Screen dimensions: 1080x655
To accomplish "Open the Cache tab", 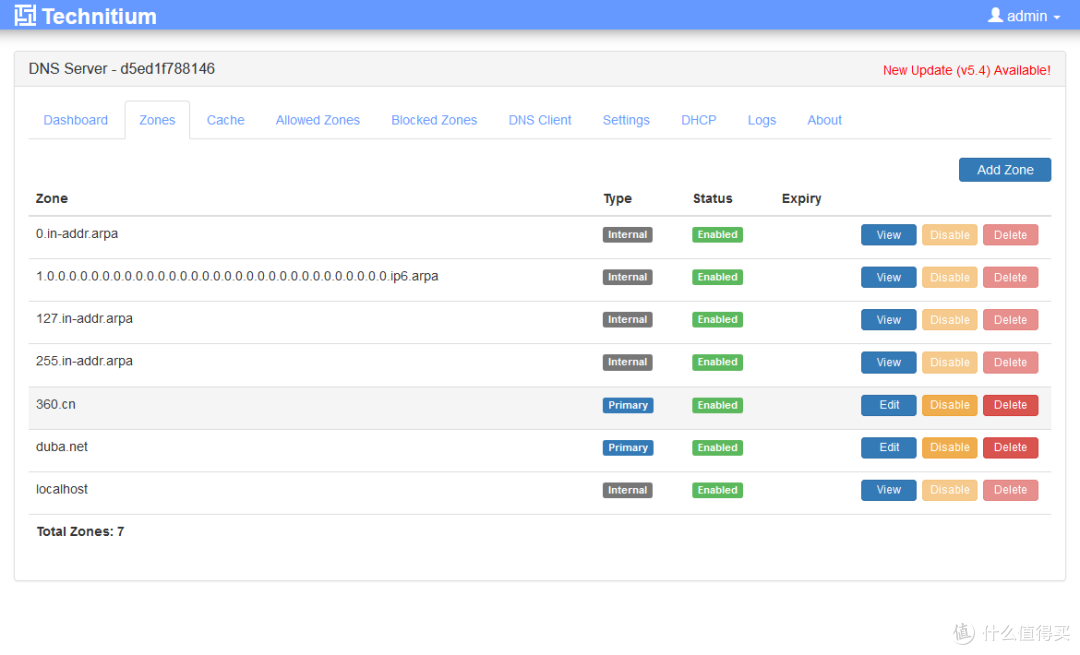I will [x=225, y=120].
